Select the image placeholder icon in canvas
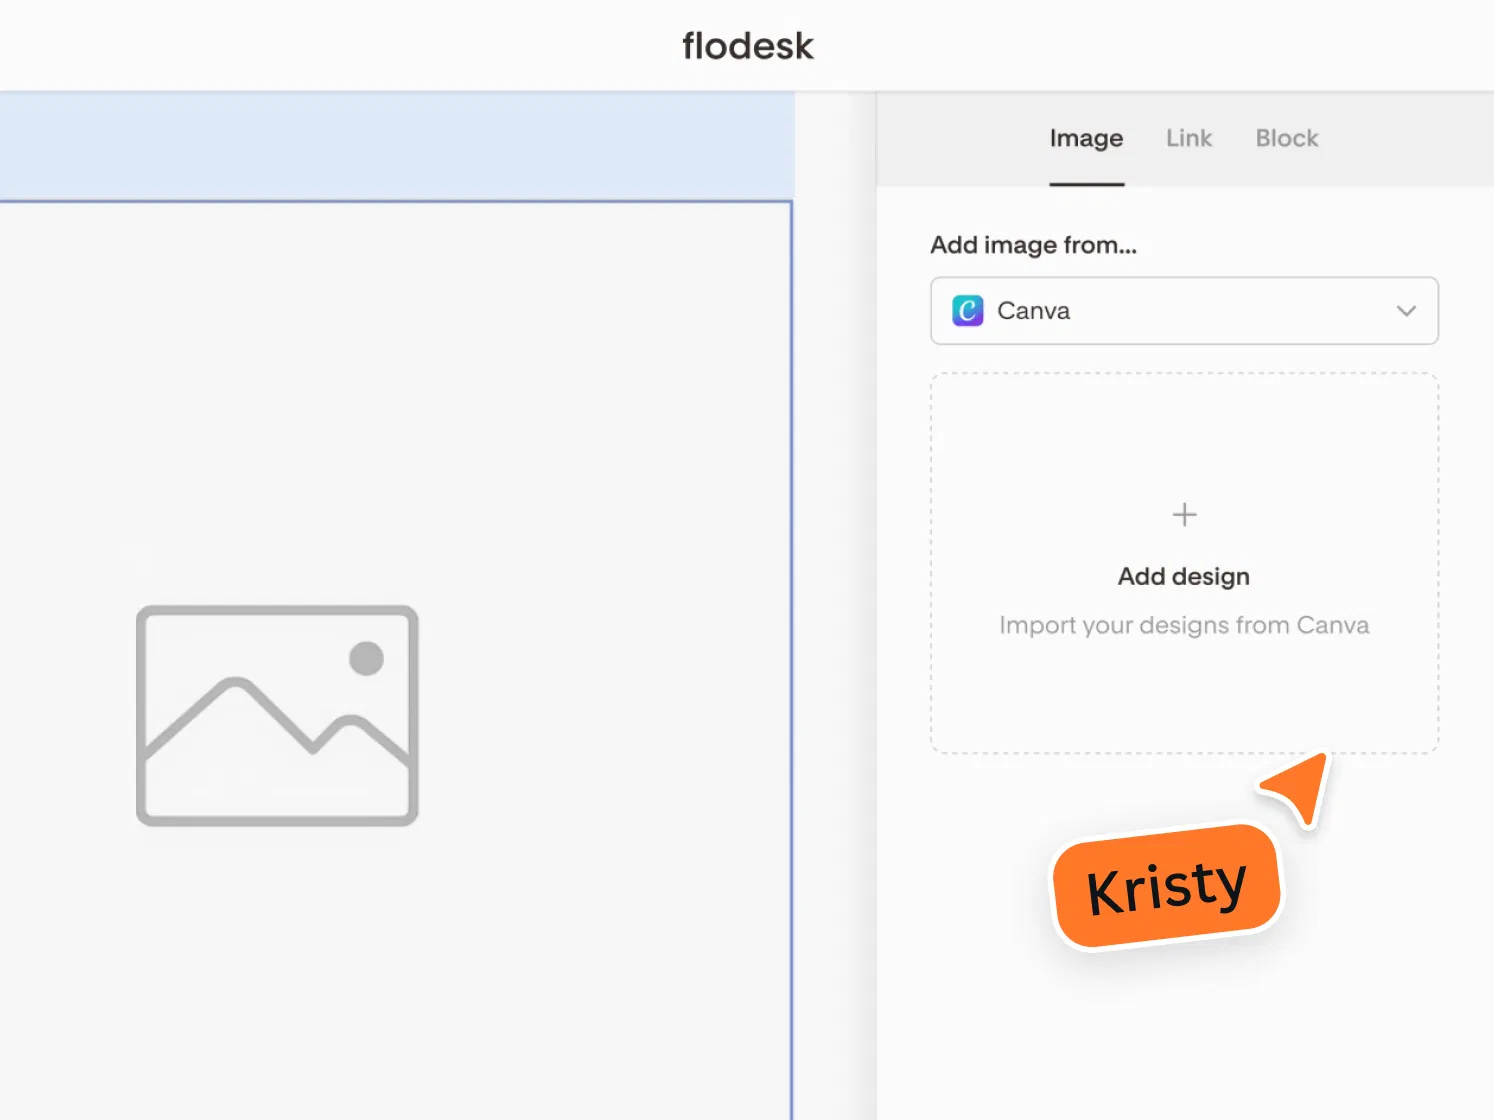 click(x=277, y=715)
